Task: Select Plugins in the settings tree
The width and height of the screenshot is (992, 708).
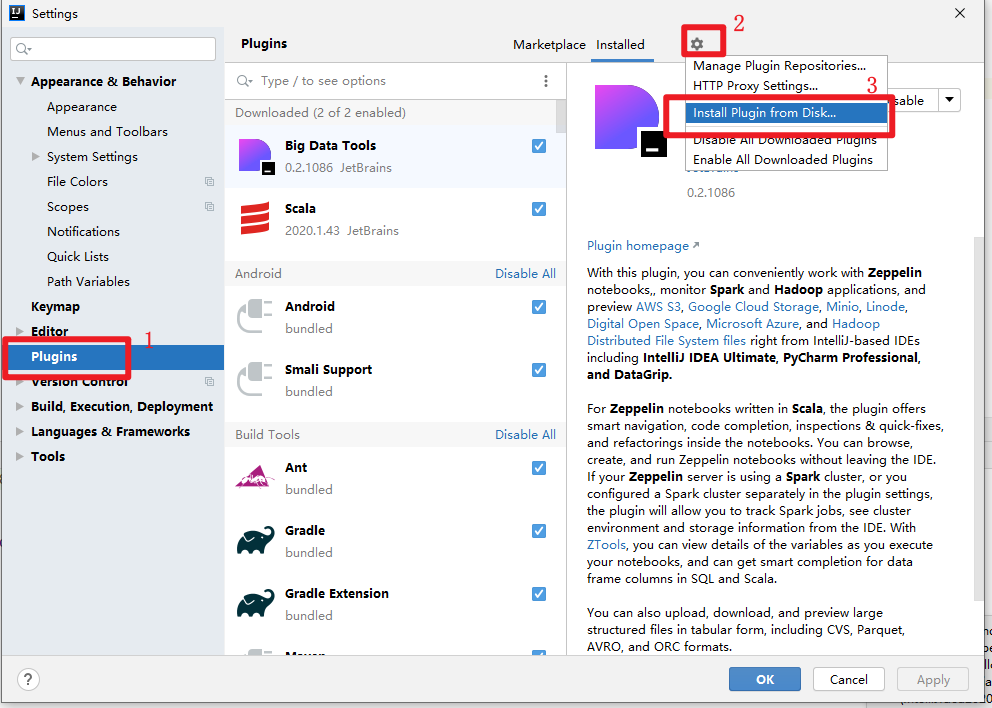Action: coord(112,357)
